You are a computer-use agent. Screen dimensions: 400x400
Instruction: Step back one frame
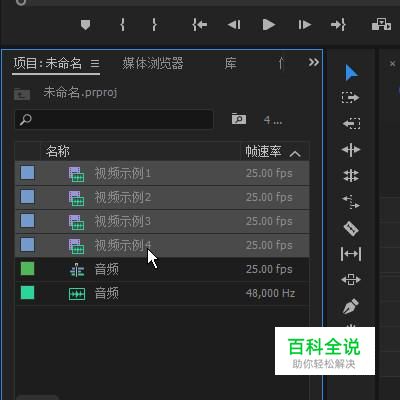234,25
